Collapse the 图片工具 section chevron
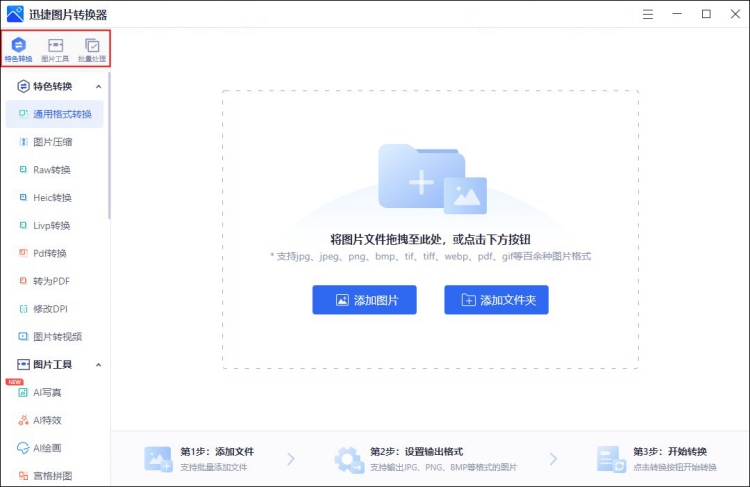 (x=98, y=365)
